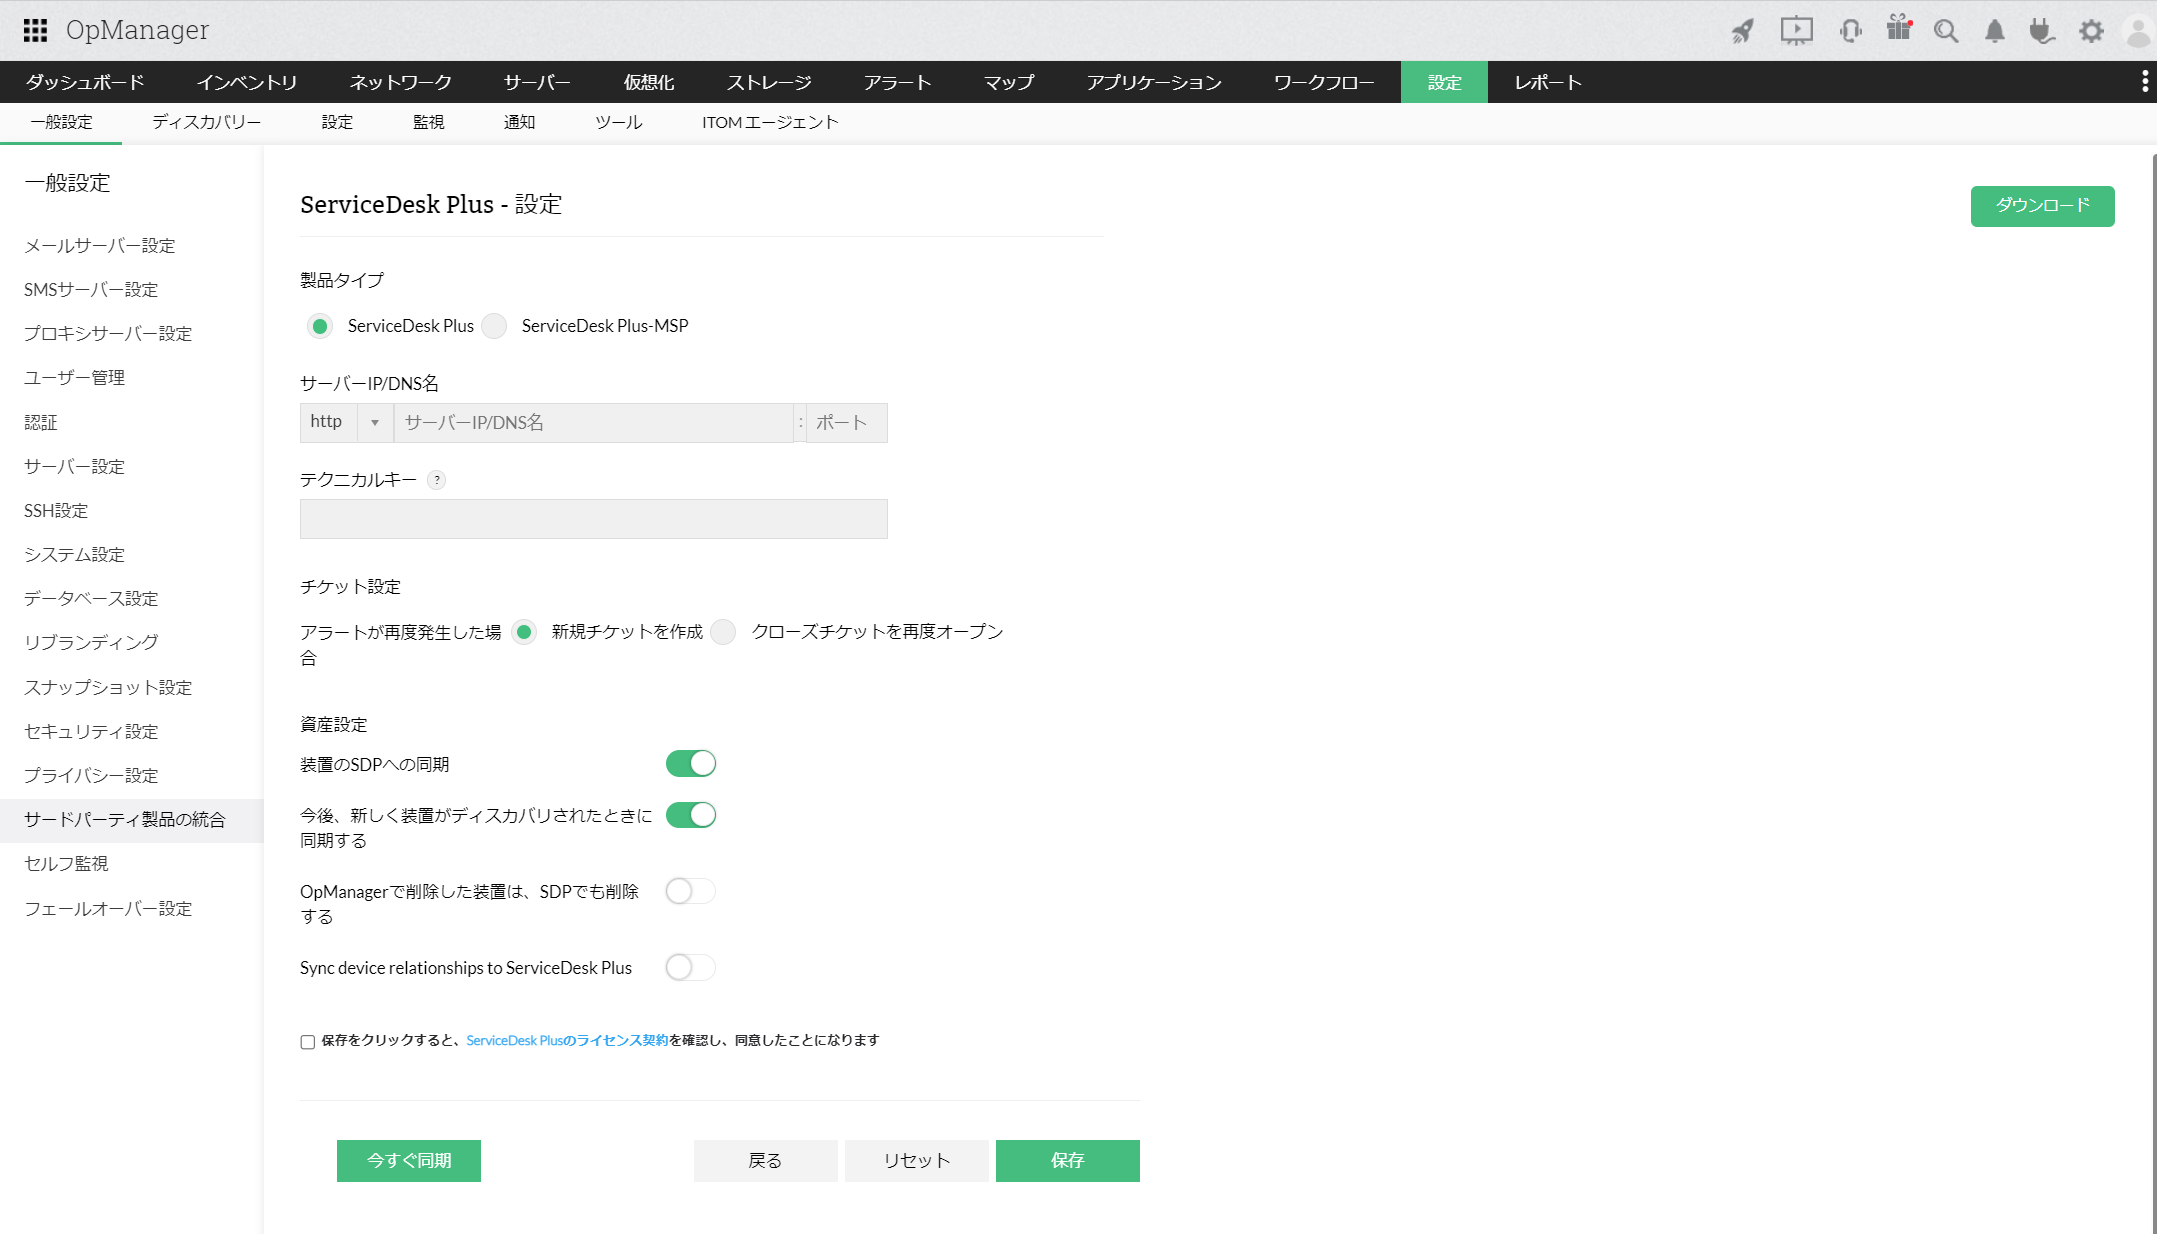Open the presentation video icon

(1796, 31)
